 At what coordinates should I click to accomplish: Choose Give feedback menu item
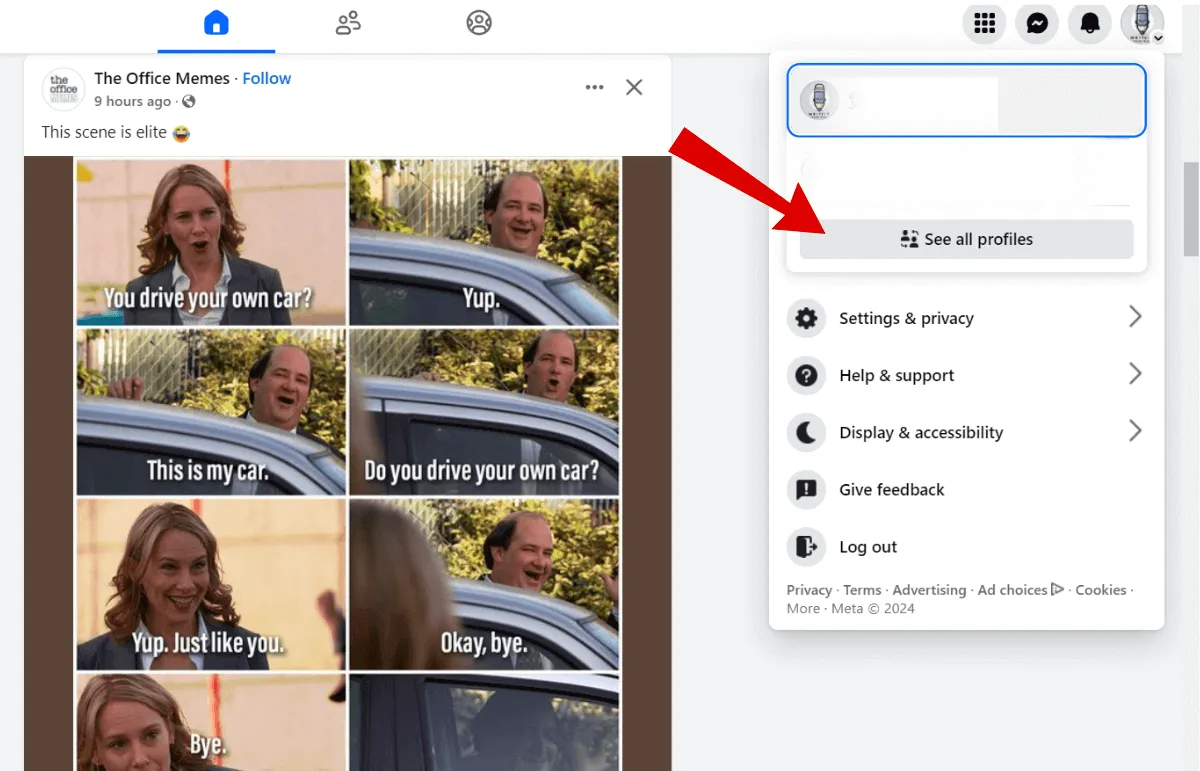[966, 489]
